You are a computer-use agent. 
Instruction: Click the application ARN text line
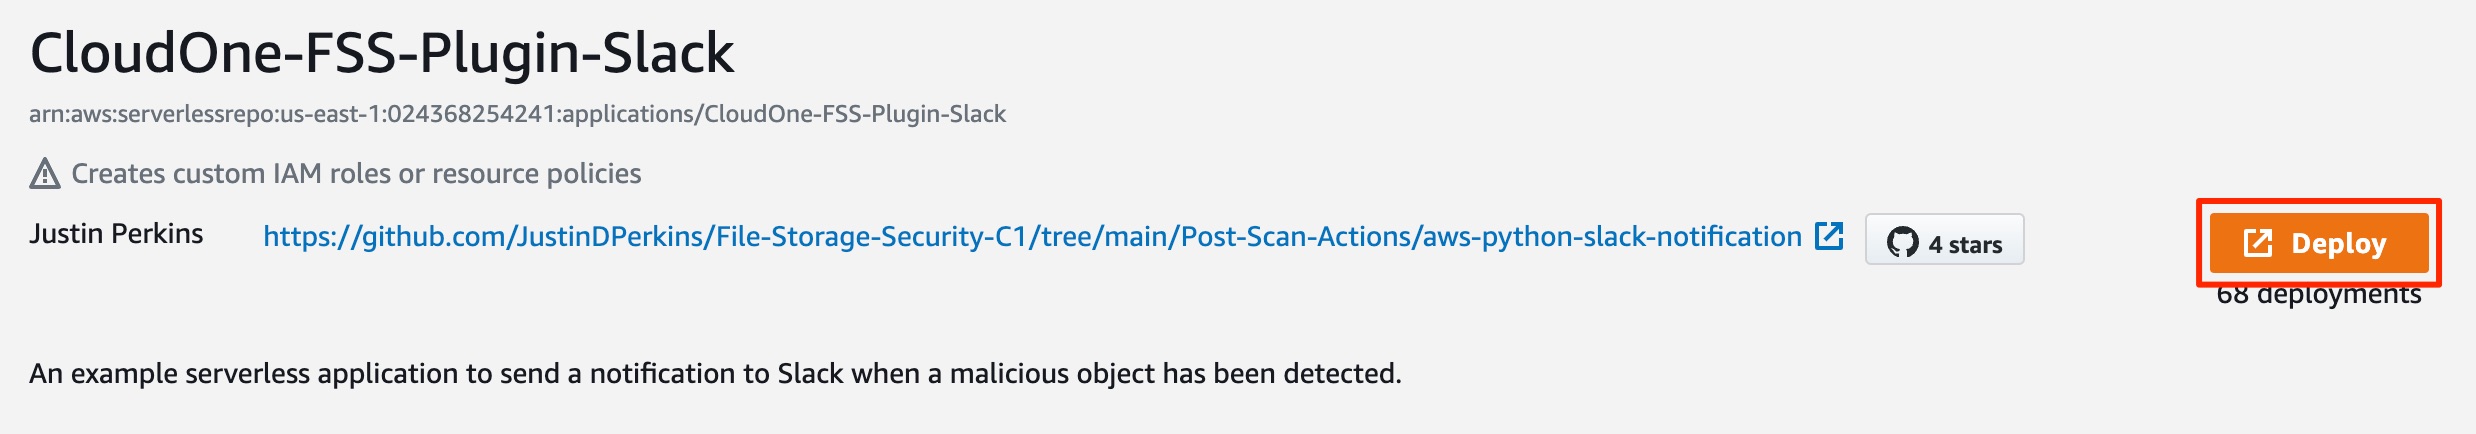517,114
